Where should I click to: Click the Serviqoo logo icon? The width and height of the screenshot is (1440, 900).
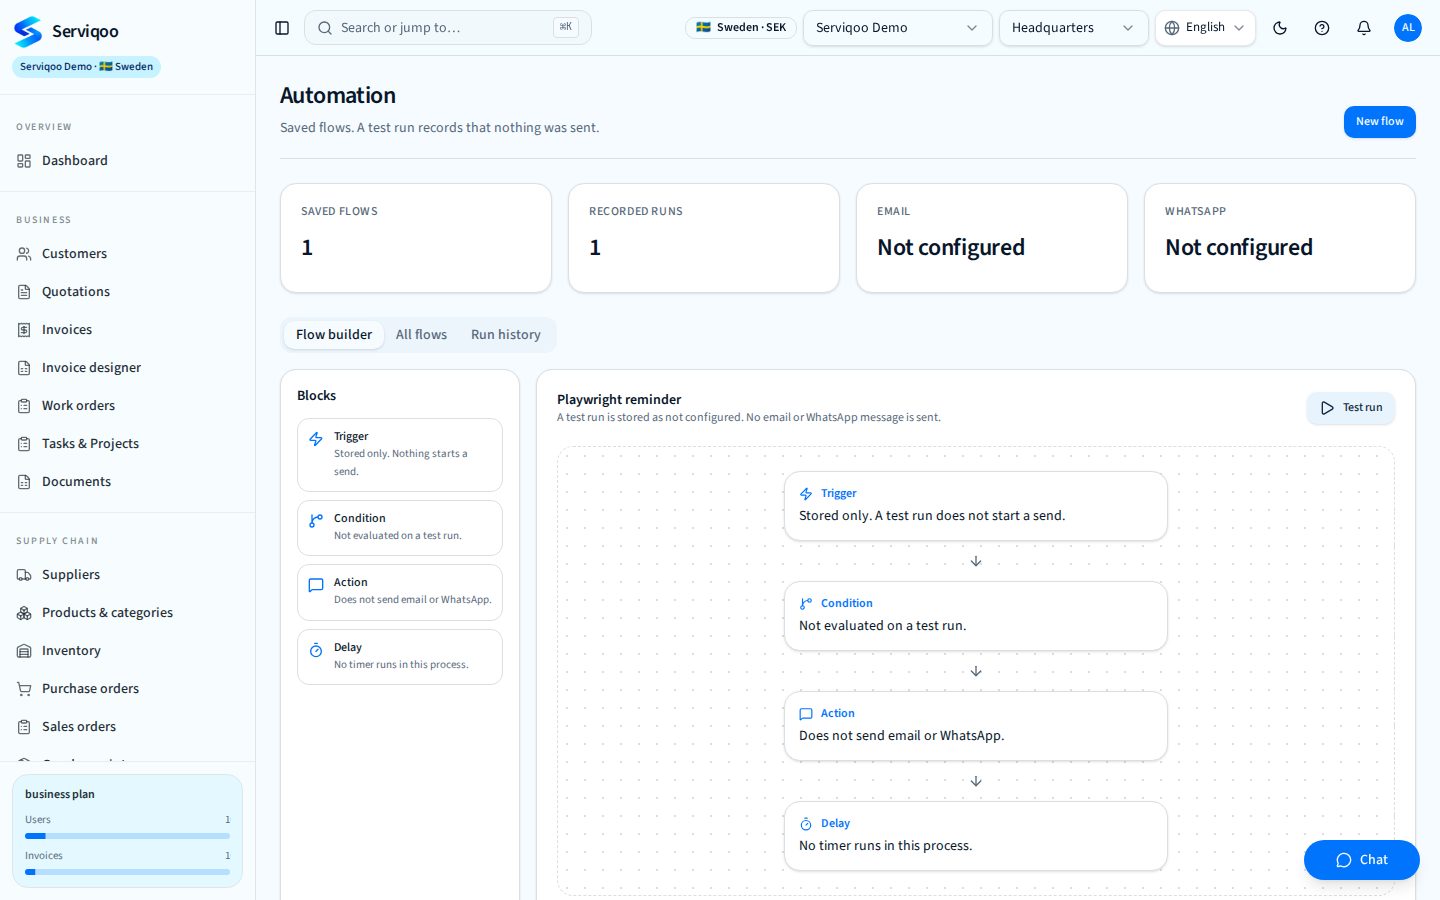(x=28, y=31)
